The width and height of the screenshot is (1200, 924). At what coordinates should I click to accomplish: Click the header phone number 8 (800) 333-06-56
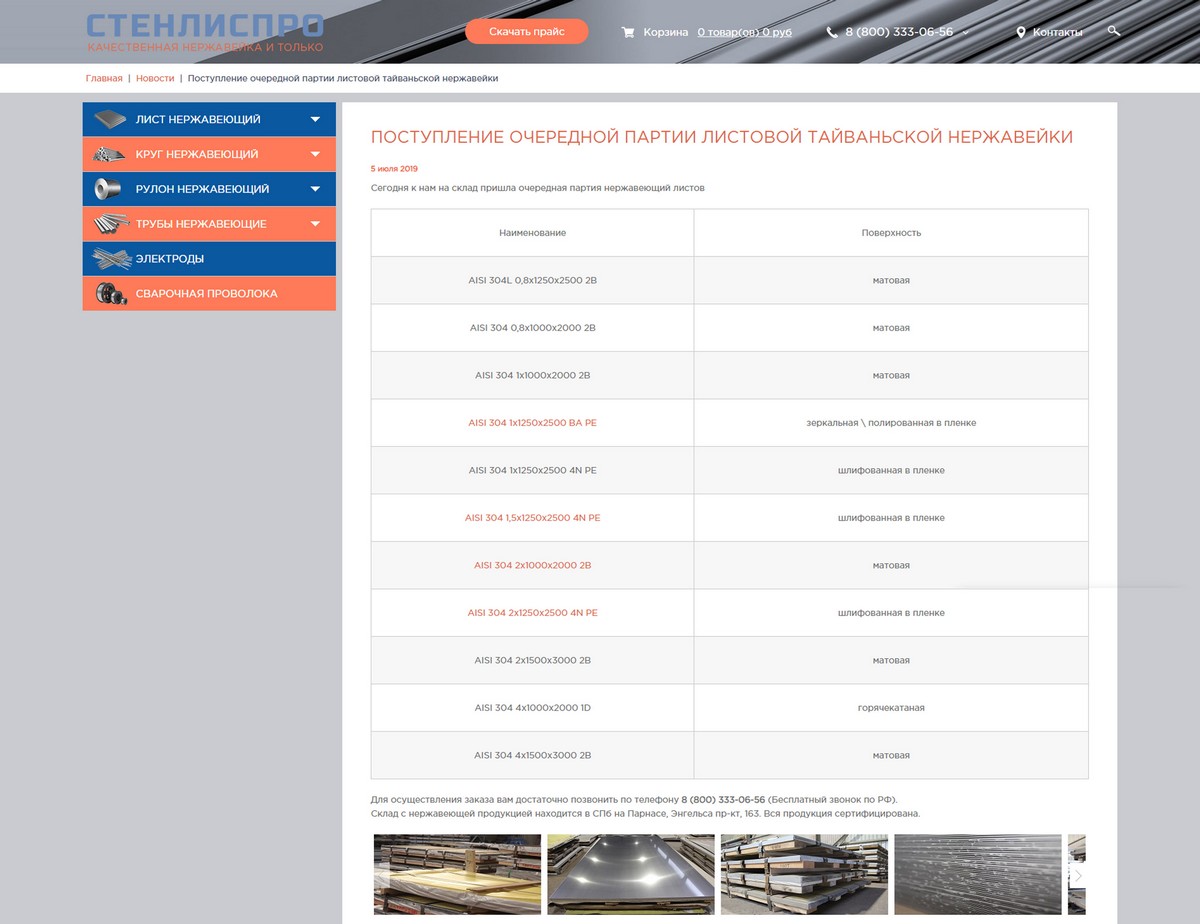click(899, 32)
